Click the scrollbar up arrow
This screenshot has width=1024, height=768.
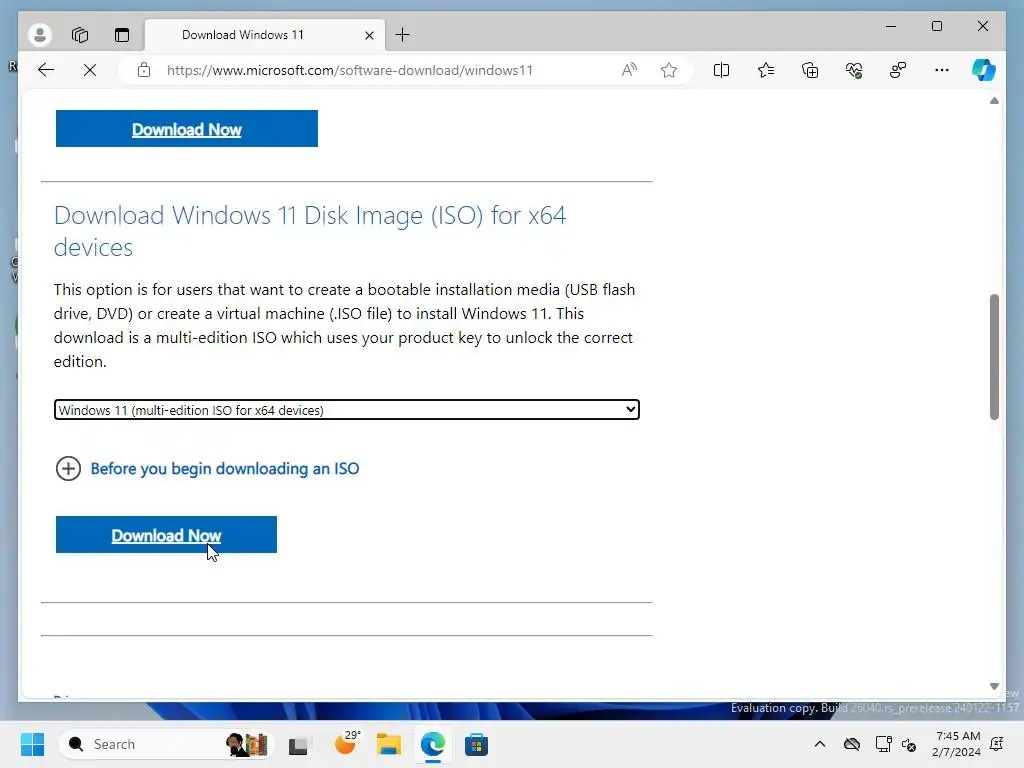pyautogui.click(x=994, y=101)
